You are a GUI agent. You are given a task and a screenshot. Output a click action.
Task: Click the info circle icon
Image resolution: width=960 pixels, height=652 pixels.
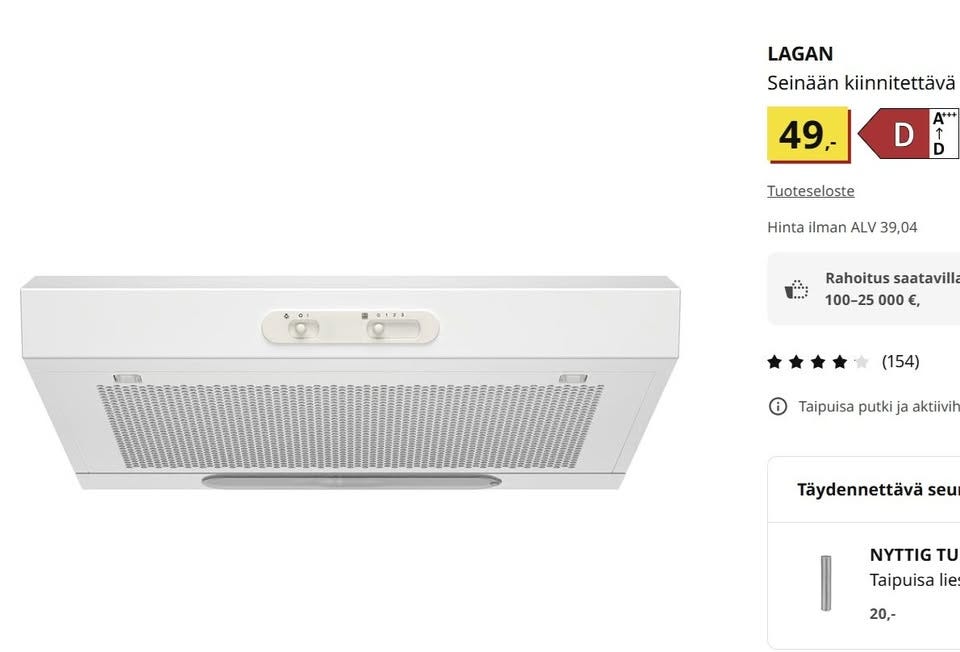[x=777, y=406]
